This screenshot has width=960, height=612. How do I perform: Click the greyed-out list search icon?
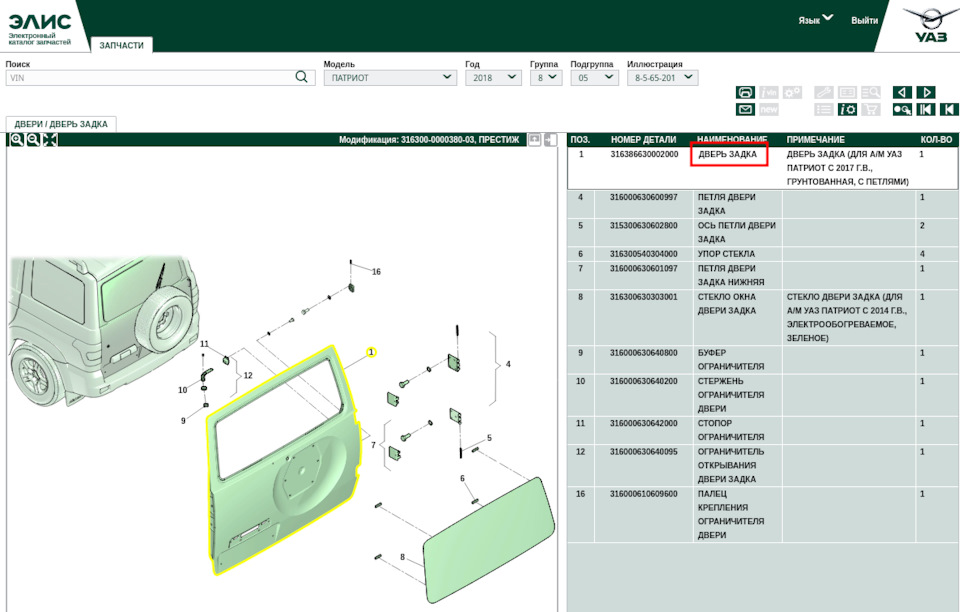coord(871,92)
